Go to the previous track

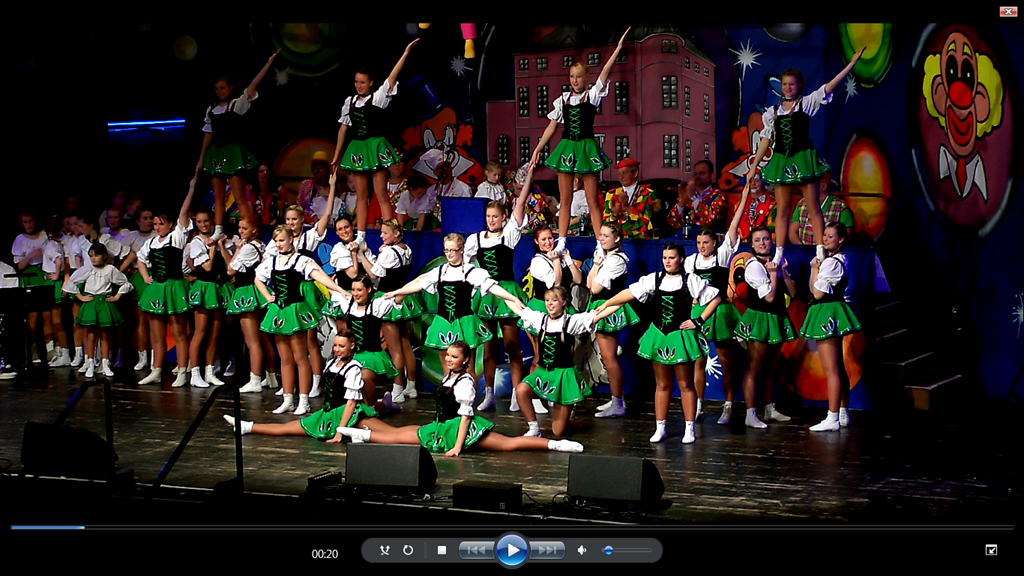476,551
